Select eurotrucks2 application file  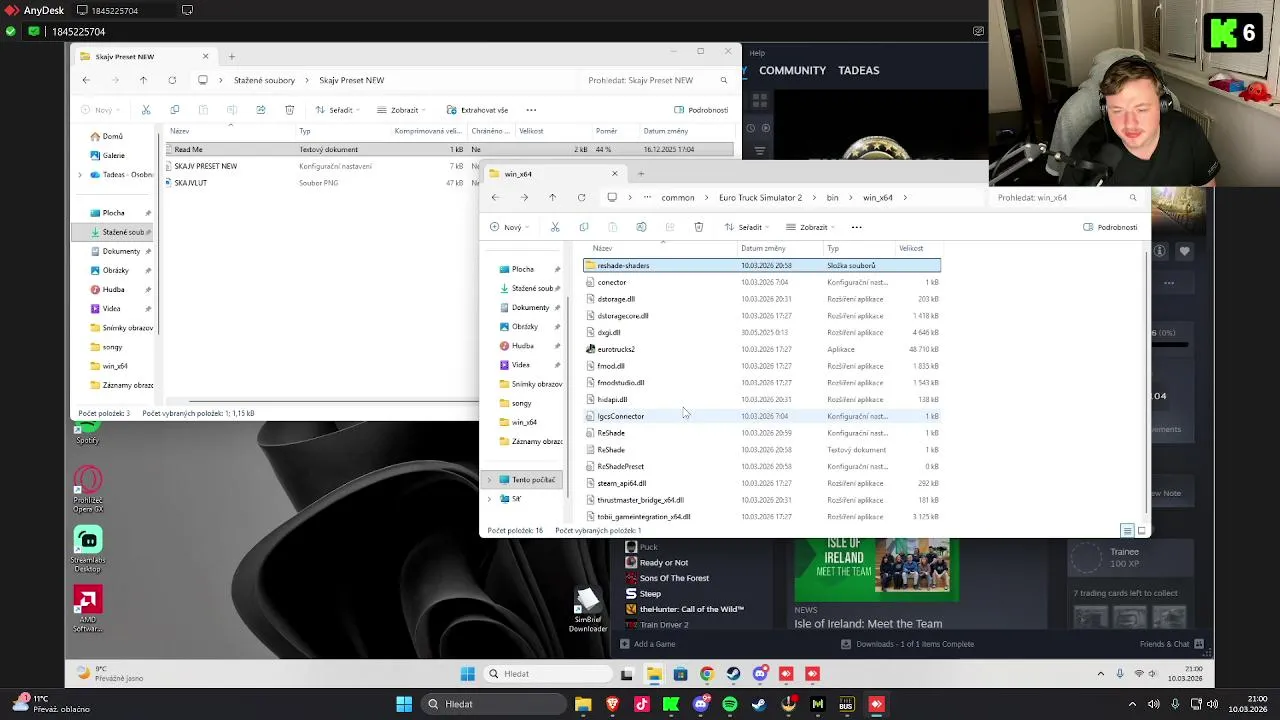click(762, 349)
